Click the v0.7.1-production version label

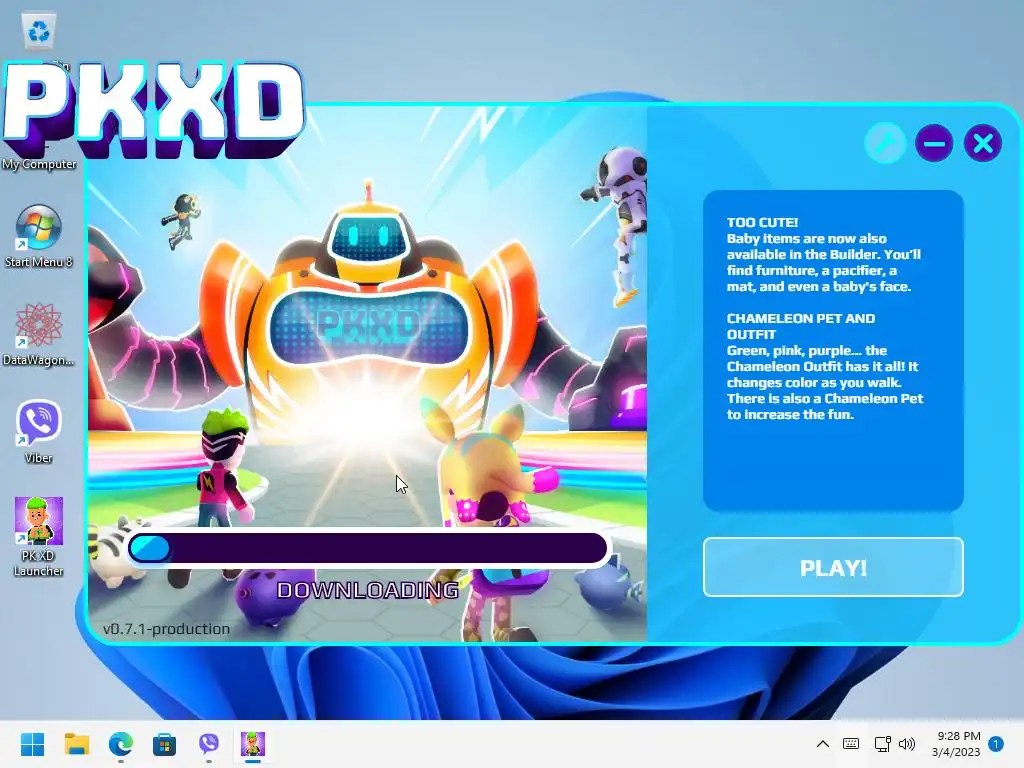(x=167, y=628)
